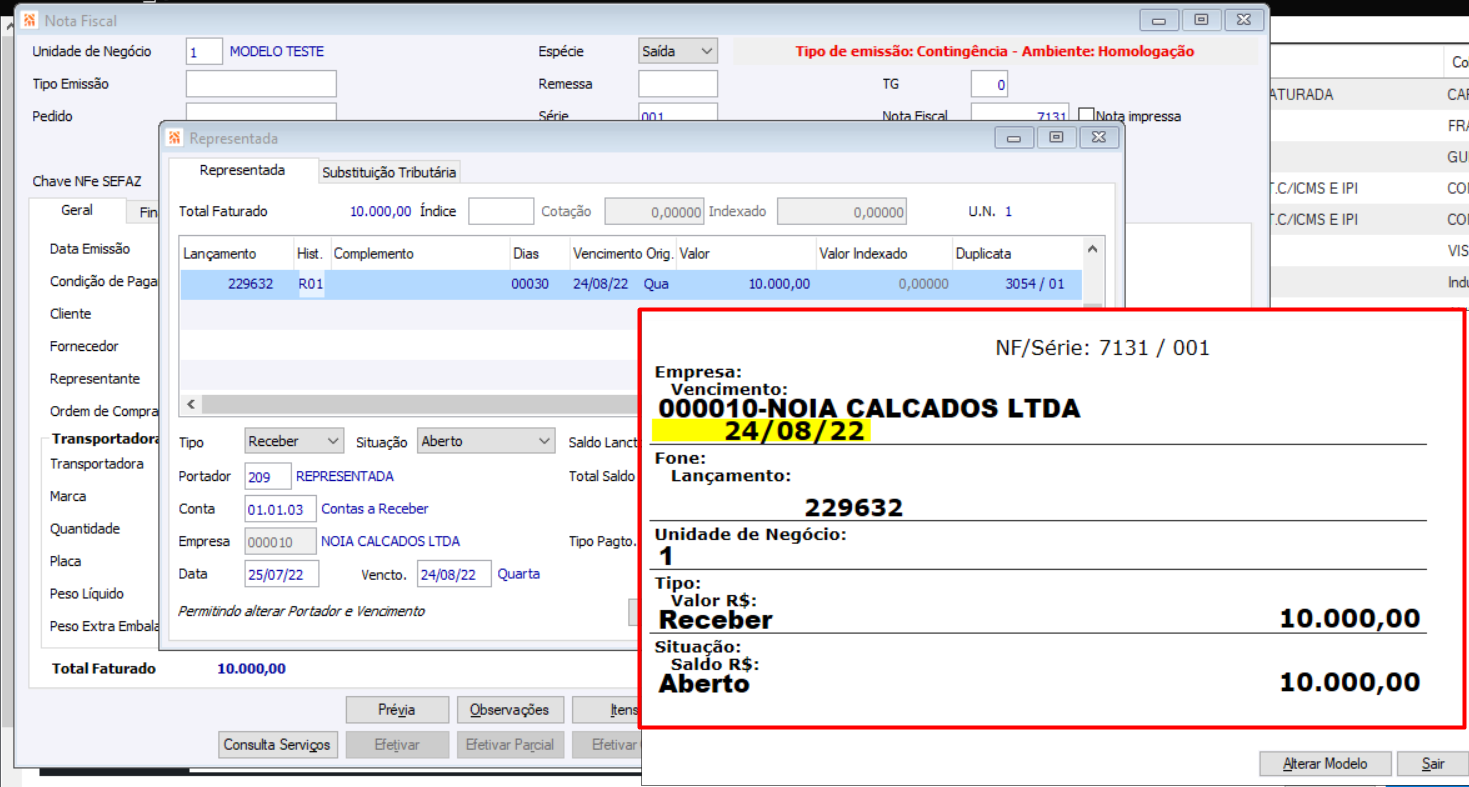This screenshot has width=1469, height=787.
Task: Click the R01 history cell
Action: [x=311, y=284]
